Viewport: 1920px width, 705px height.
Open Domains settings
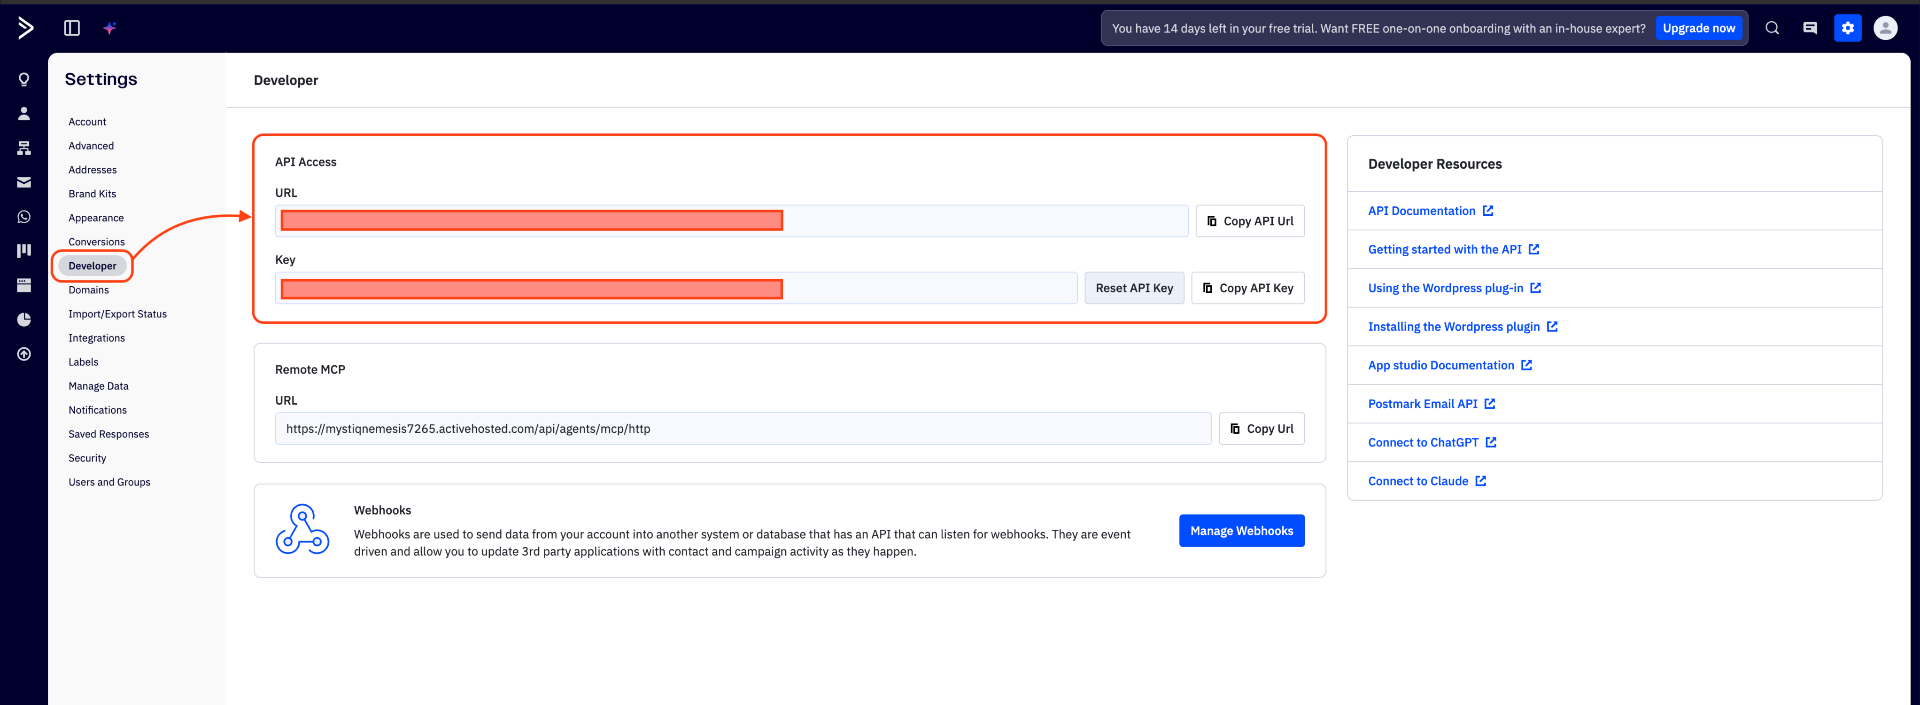pos(89,290)
